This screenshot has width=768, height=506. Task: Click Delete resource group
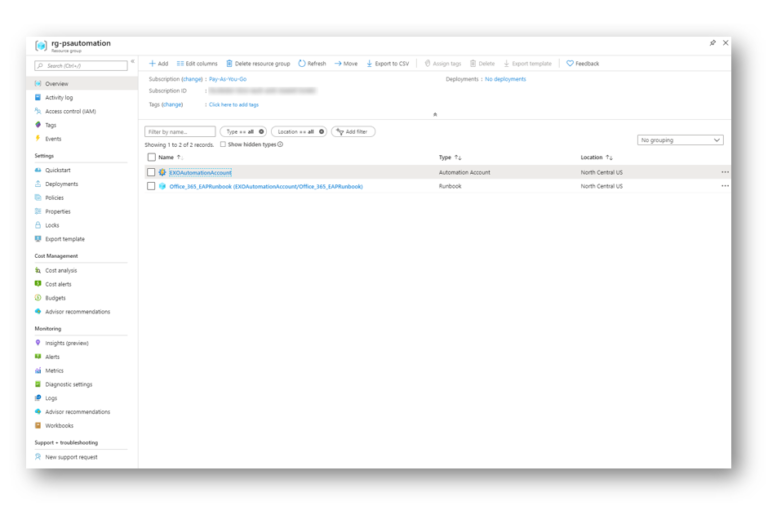[x=258, y=64]
